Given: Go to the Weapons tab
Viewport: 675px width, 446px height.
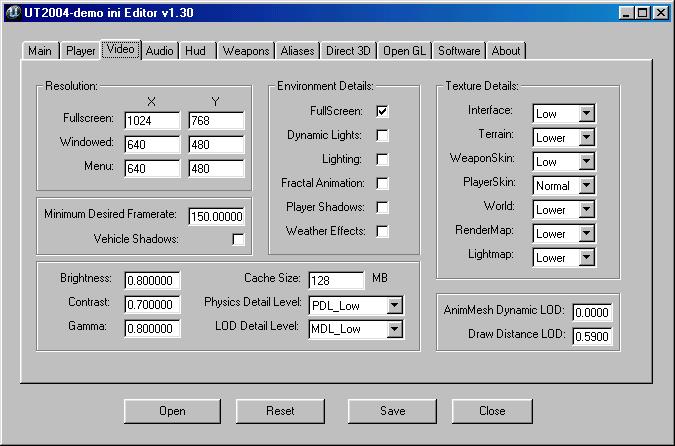Looking at the screenshot, I should pyautogui.click(x=246, y=50).
